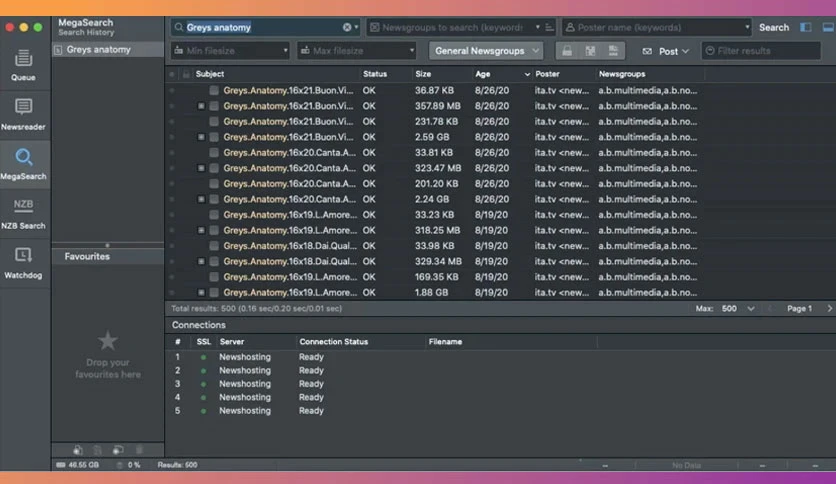The image size is (836, 484).
Task: Expand the 329.34 MB result row
Action: (x=201, y=261)
